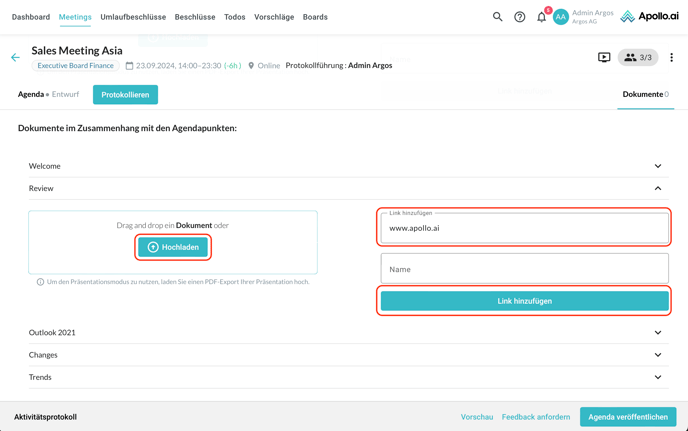Viewport: 688px width, 431px height.
Task: Show the 3/3 participants list
Action: [x=638, y=58]
